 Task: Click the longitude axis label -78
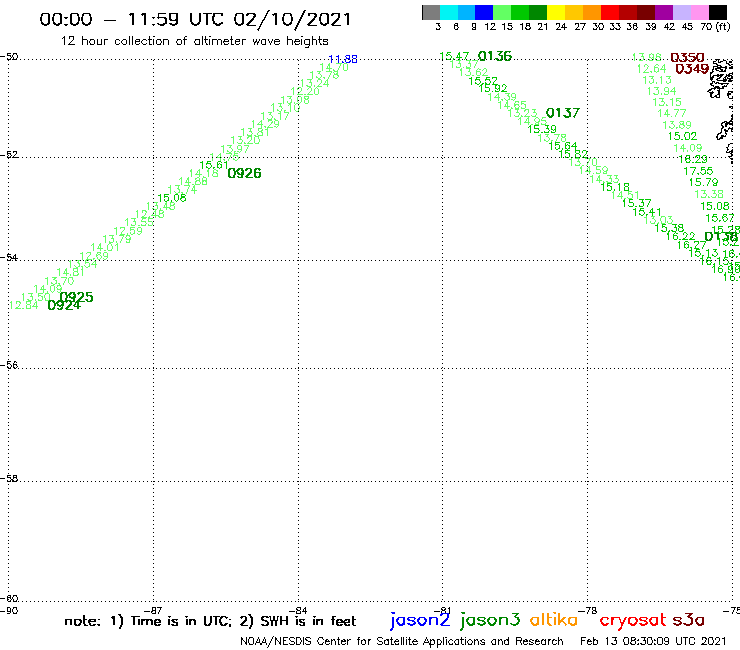click(588, 610)
